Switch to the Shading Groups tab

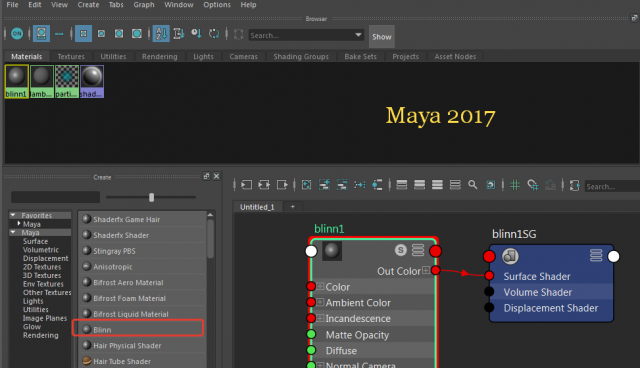(301, 56)
